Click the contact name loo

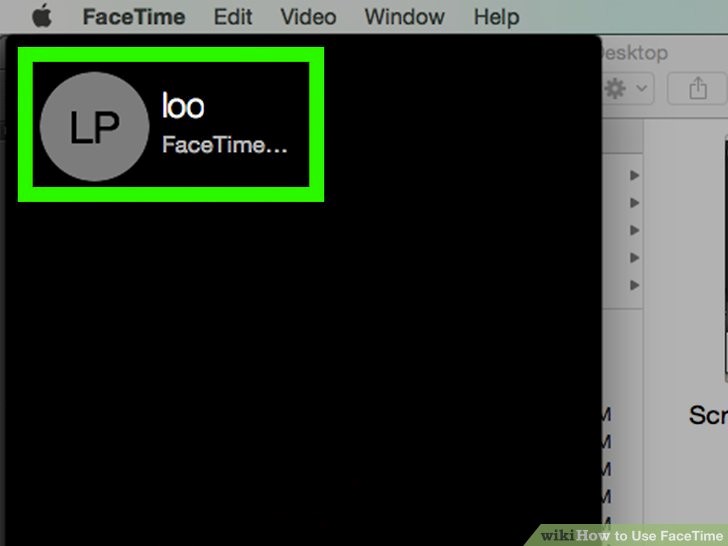click(183, 105)
